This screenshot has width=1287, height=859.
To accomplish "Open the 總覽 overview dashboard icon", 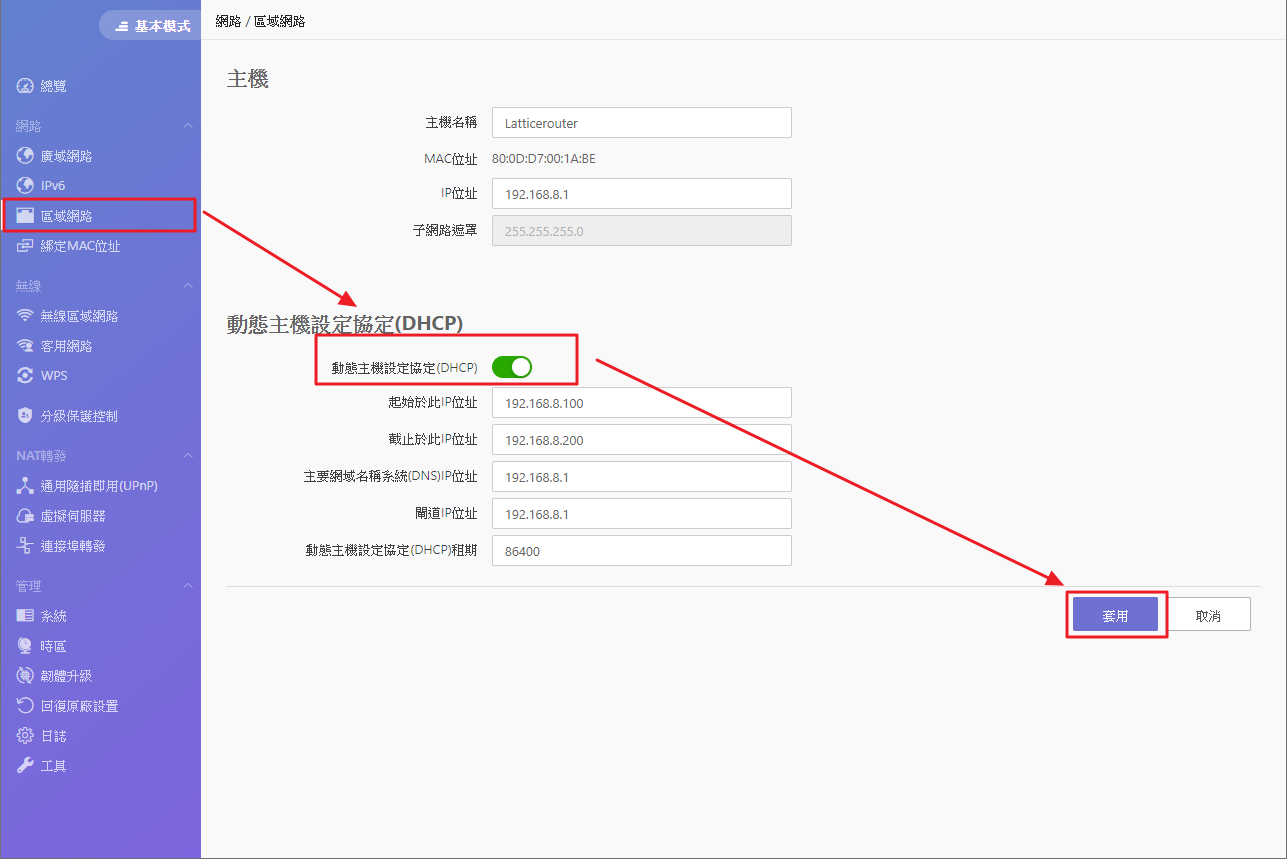I will (x=25, y=86).
